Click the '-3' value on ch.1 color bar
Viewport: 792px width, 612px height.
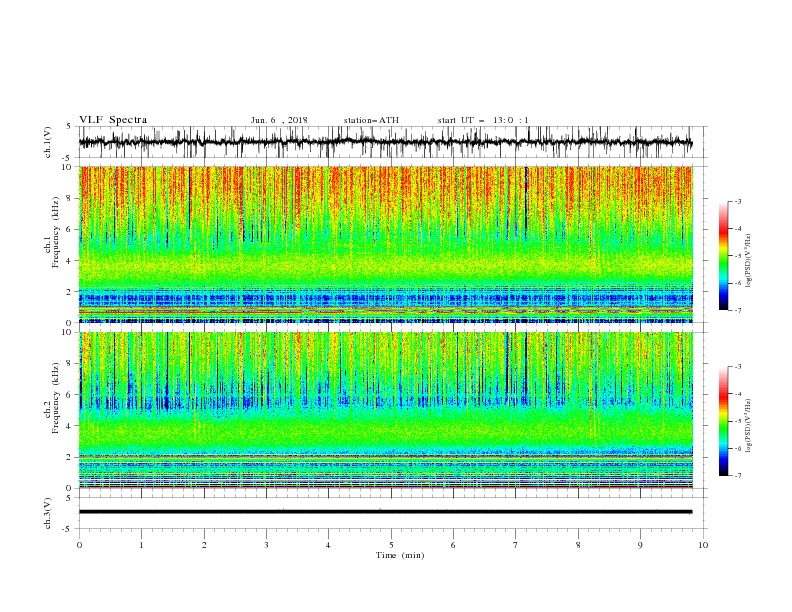click(x=738, y=201)
